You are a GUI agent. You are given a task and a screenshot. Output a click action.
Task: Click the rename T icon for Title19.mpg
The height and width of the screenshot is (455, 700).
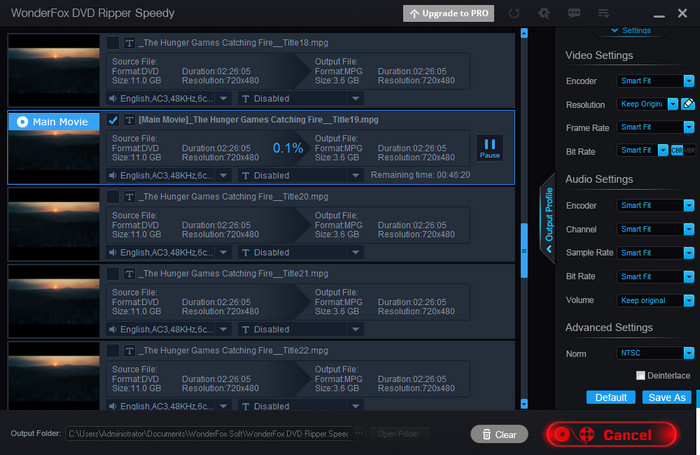pyautogui.click(x=129, y=120)
